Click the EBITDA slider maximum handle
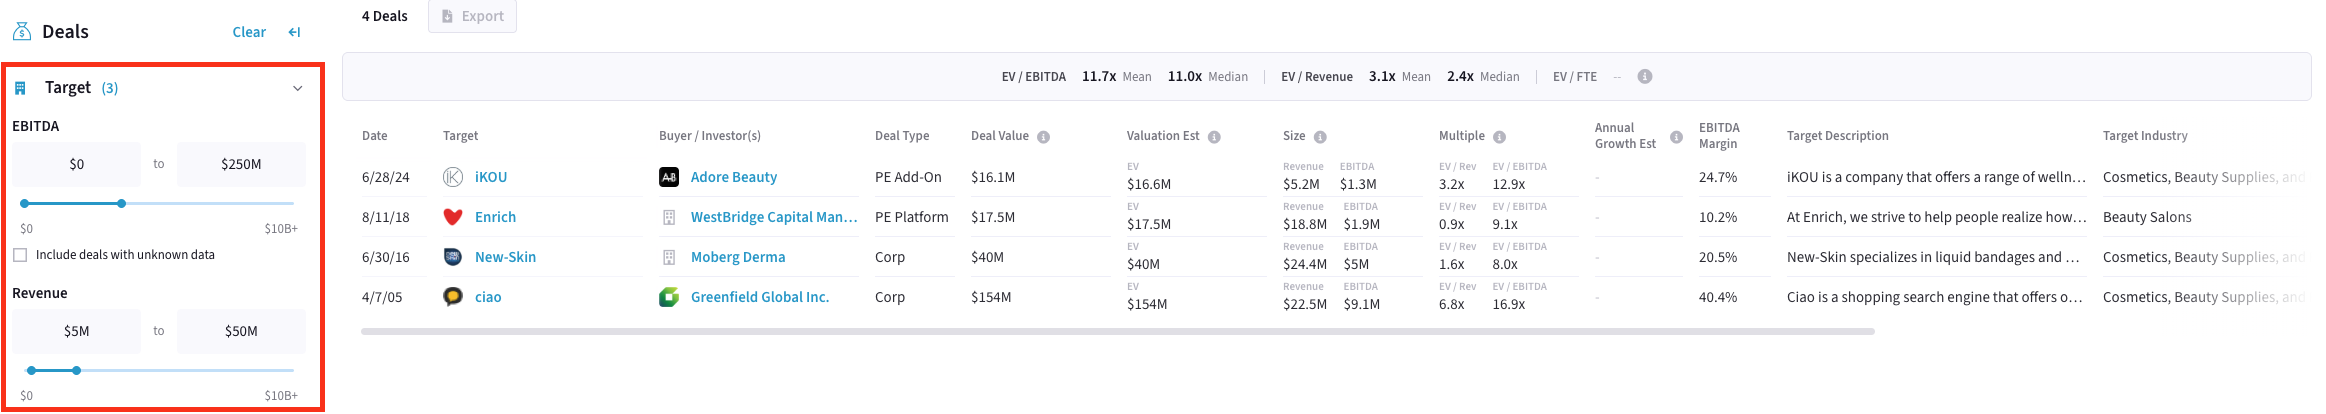The height and width of the screenshot is (414, 2326). click(x=121, y=203)
